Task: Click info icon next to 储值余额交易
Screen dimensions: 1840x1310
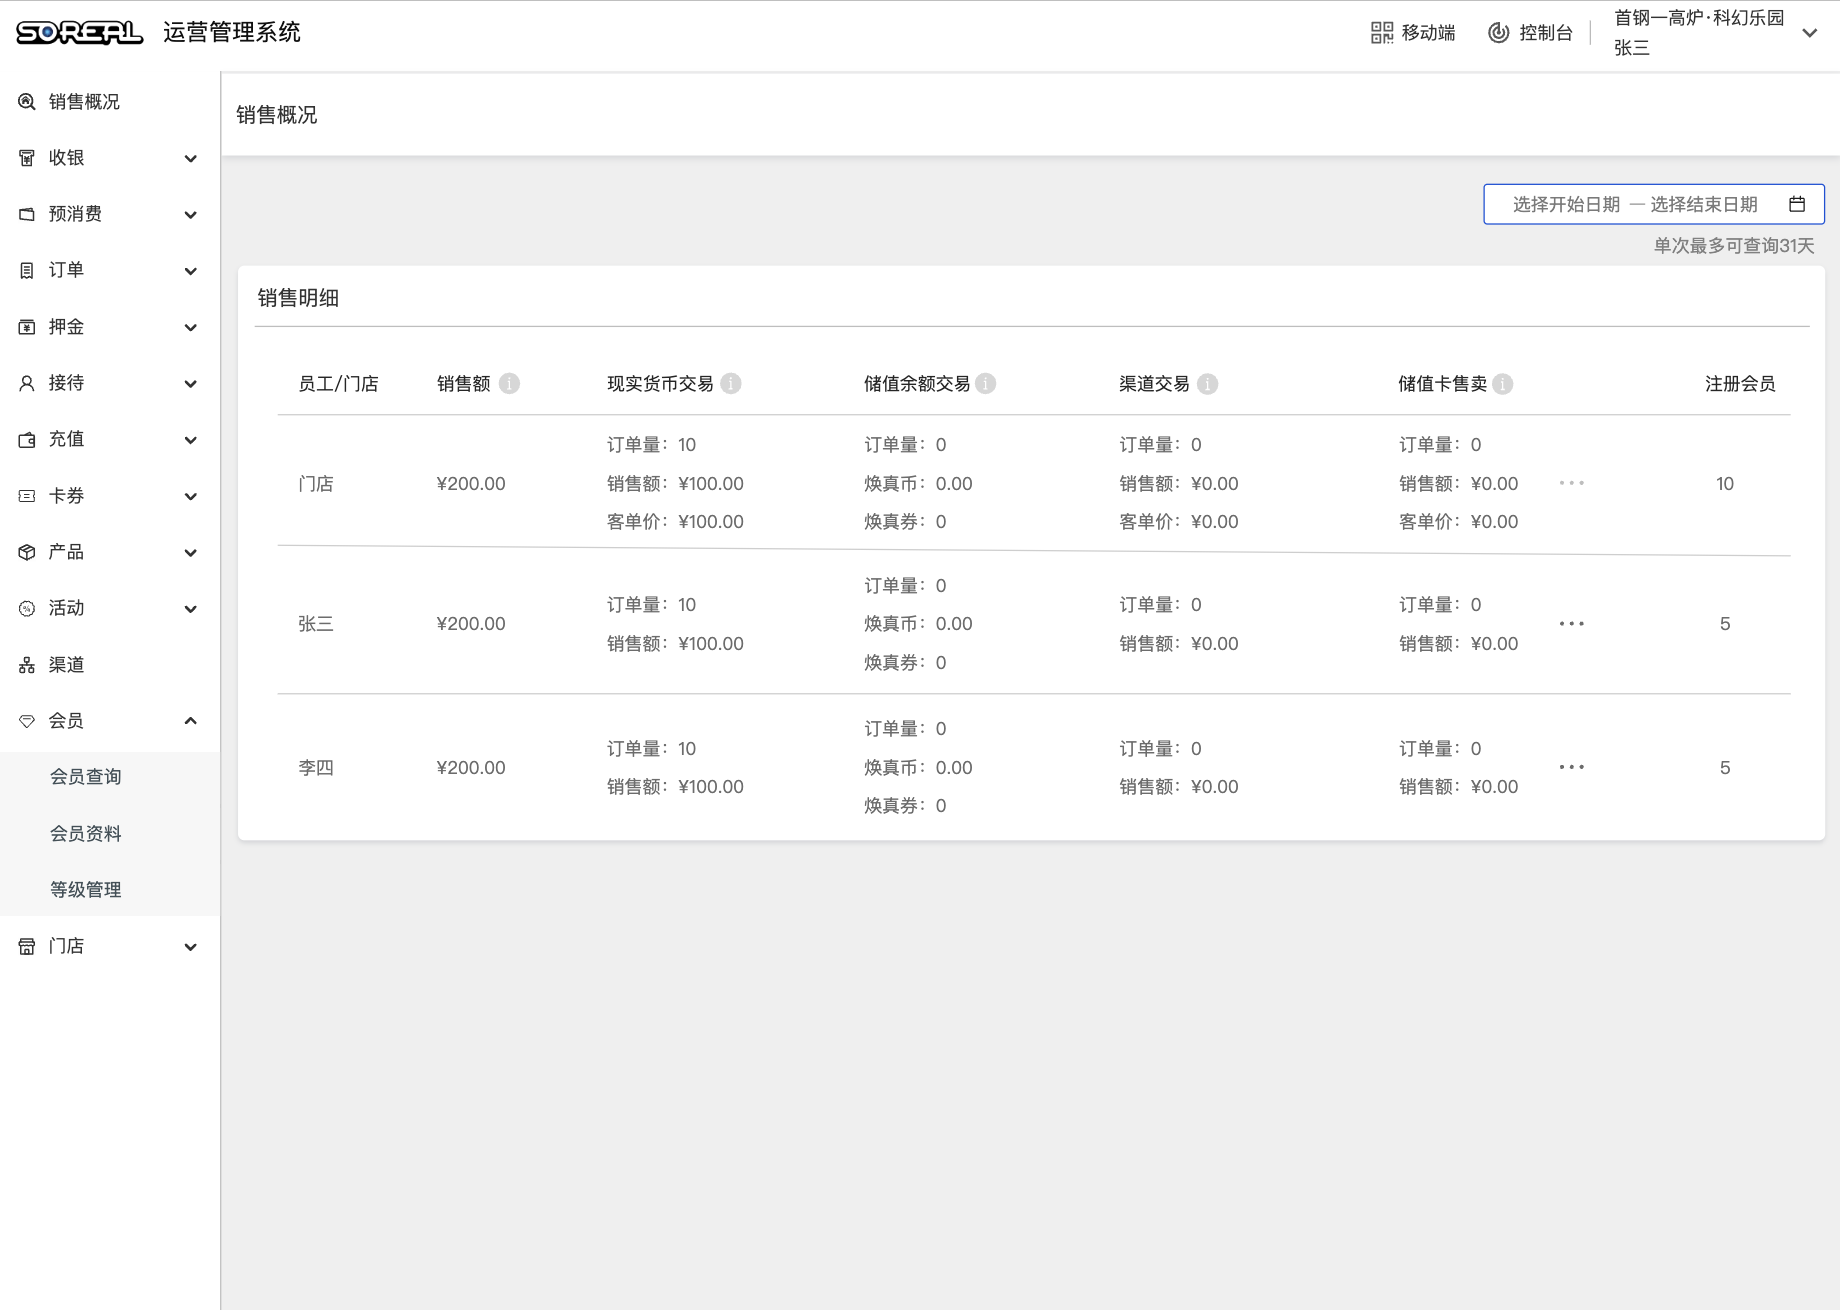Action: click(x=986, y=384)
